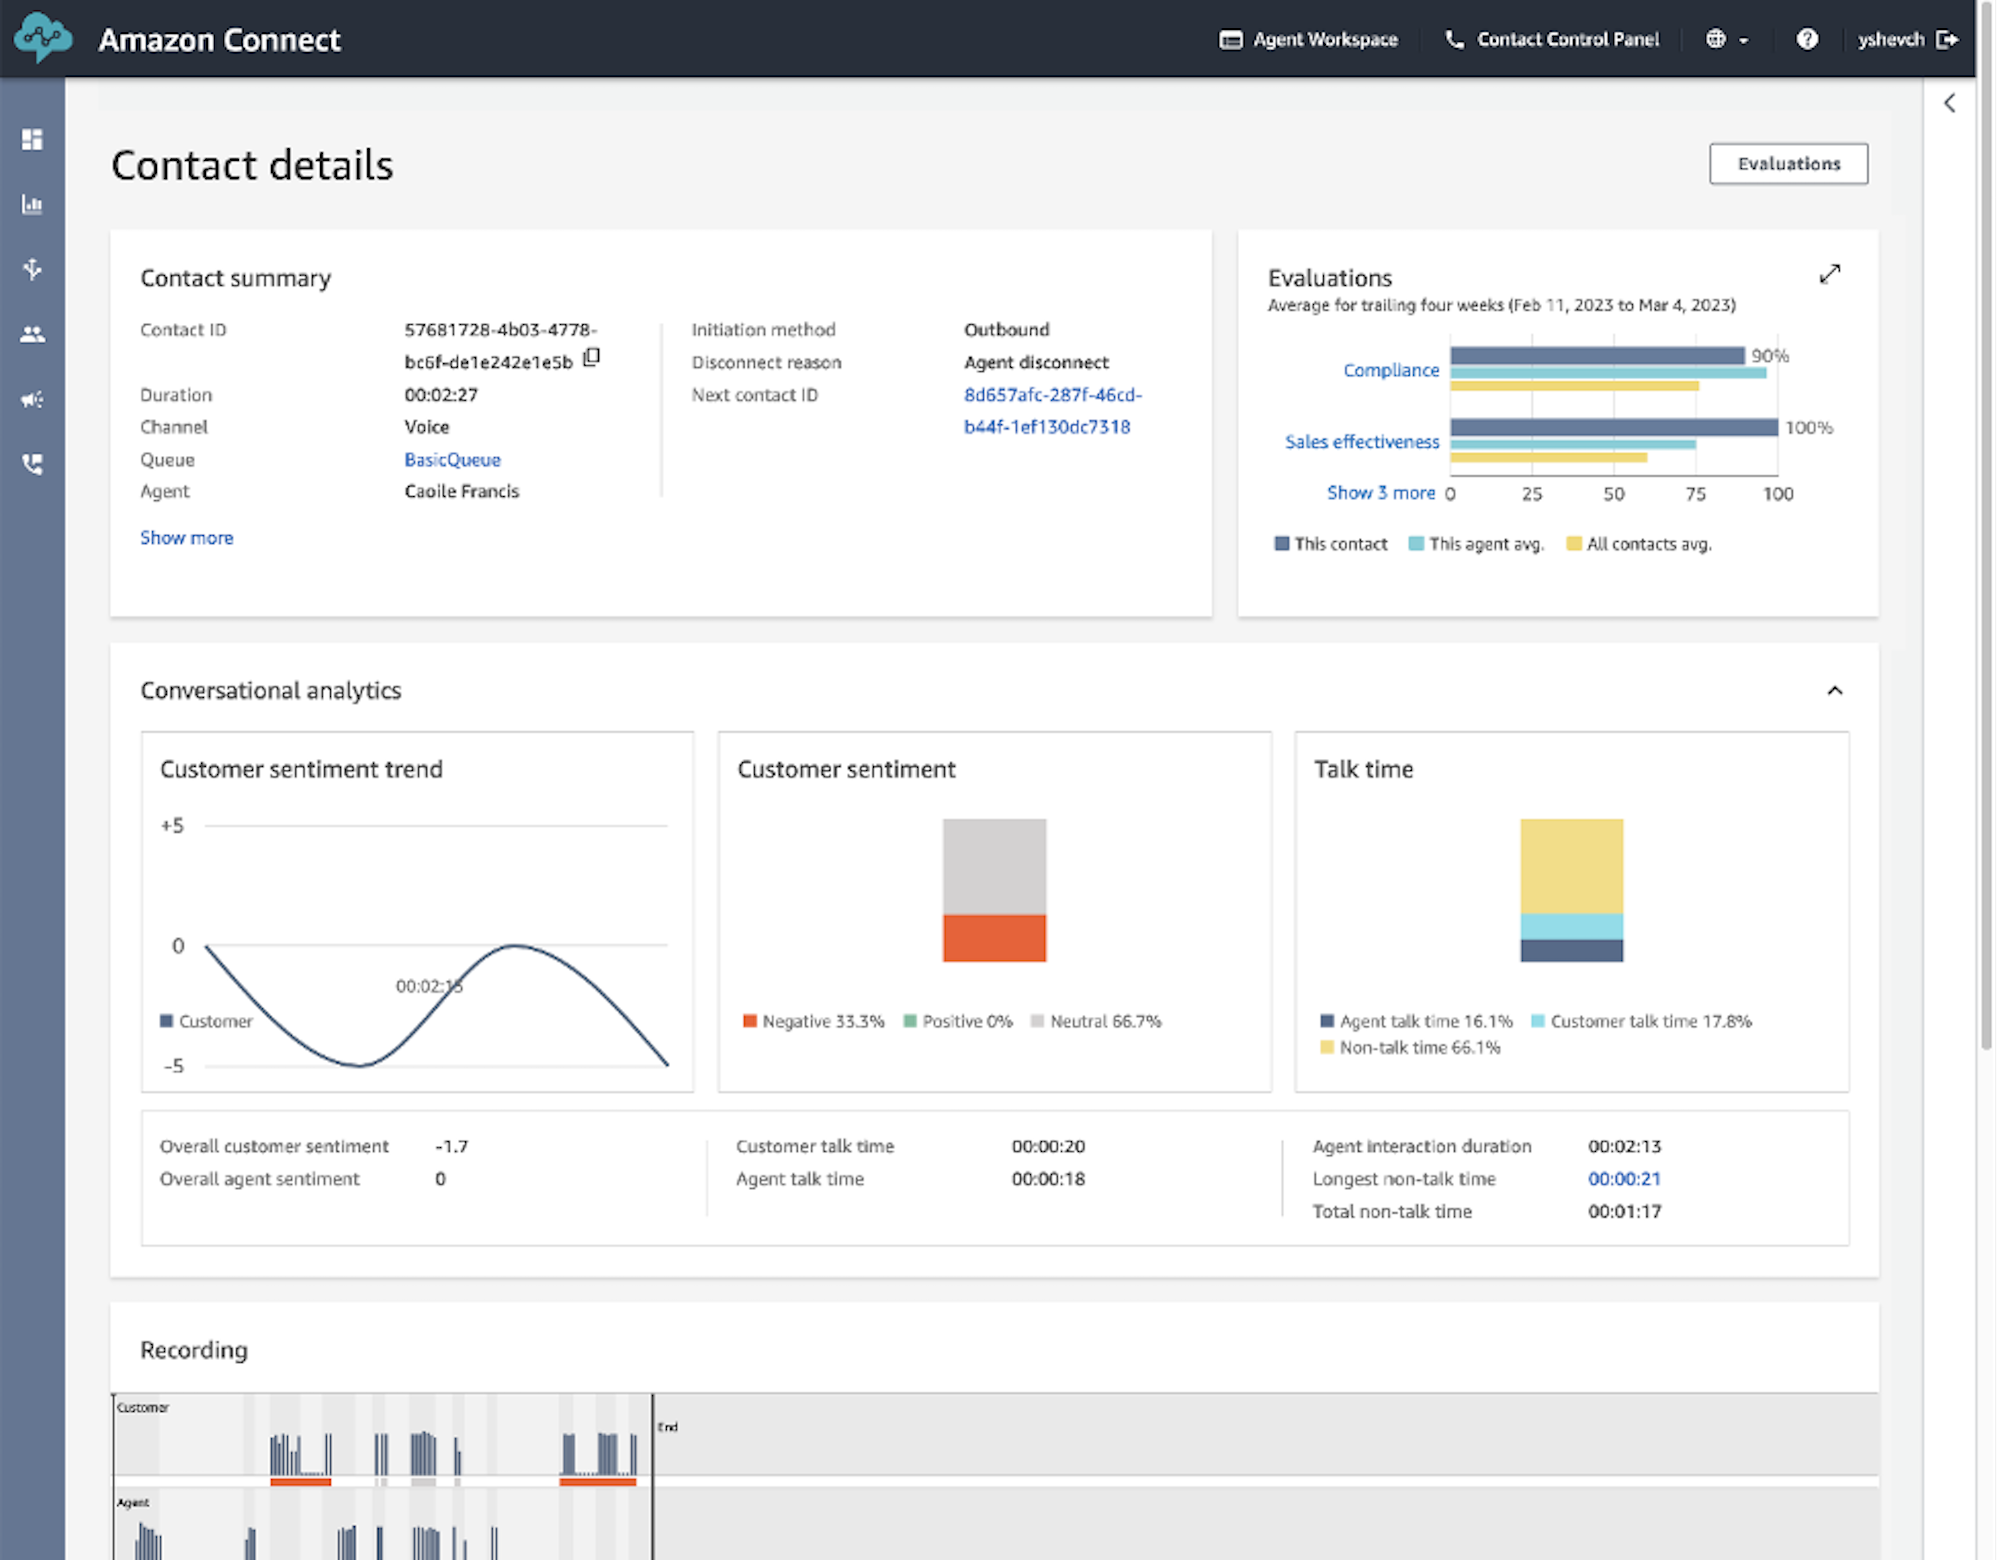
Task: Open the analytics bar chart sidebar icon
Action: pyautogui.click(x=32, y=204)
